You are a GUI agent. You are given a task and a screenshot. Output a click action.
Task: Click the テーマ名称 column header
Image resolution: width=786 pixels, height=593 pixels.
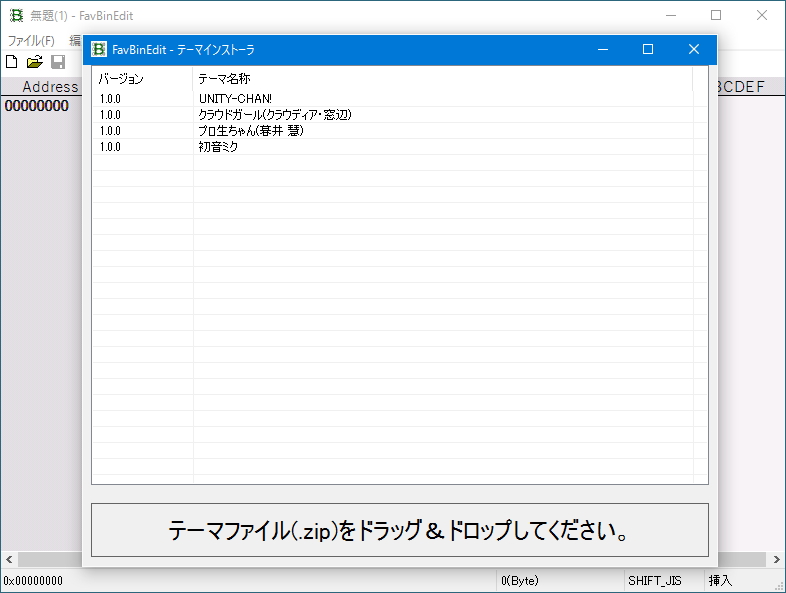[443, 79]
